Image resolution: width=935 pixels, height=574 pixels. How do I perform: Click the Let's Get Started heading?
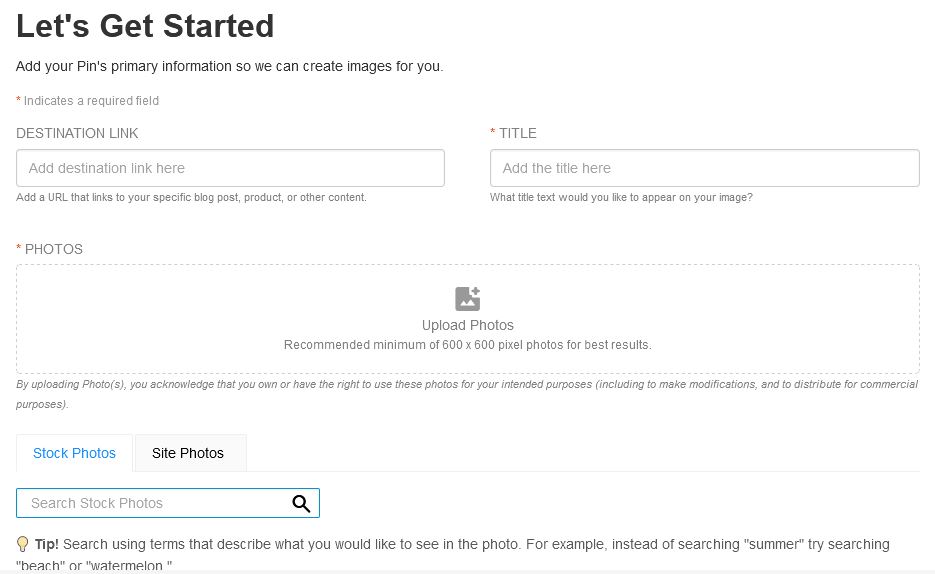(x=145, y=26)
